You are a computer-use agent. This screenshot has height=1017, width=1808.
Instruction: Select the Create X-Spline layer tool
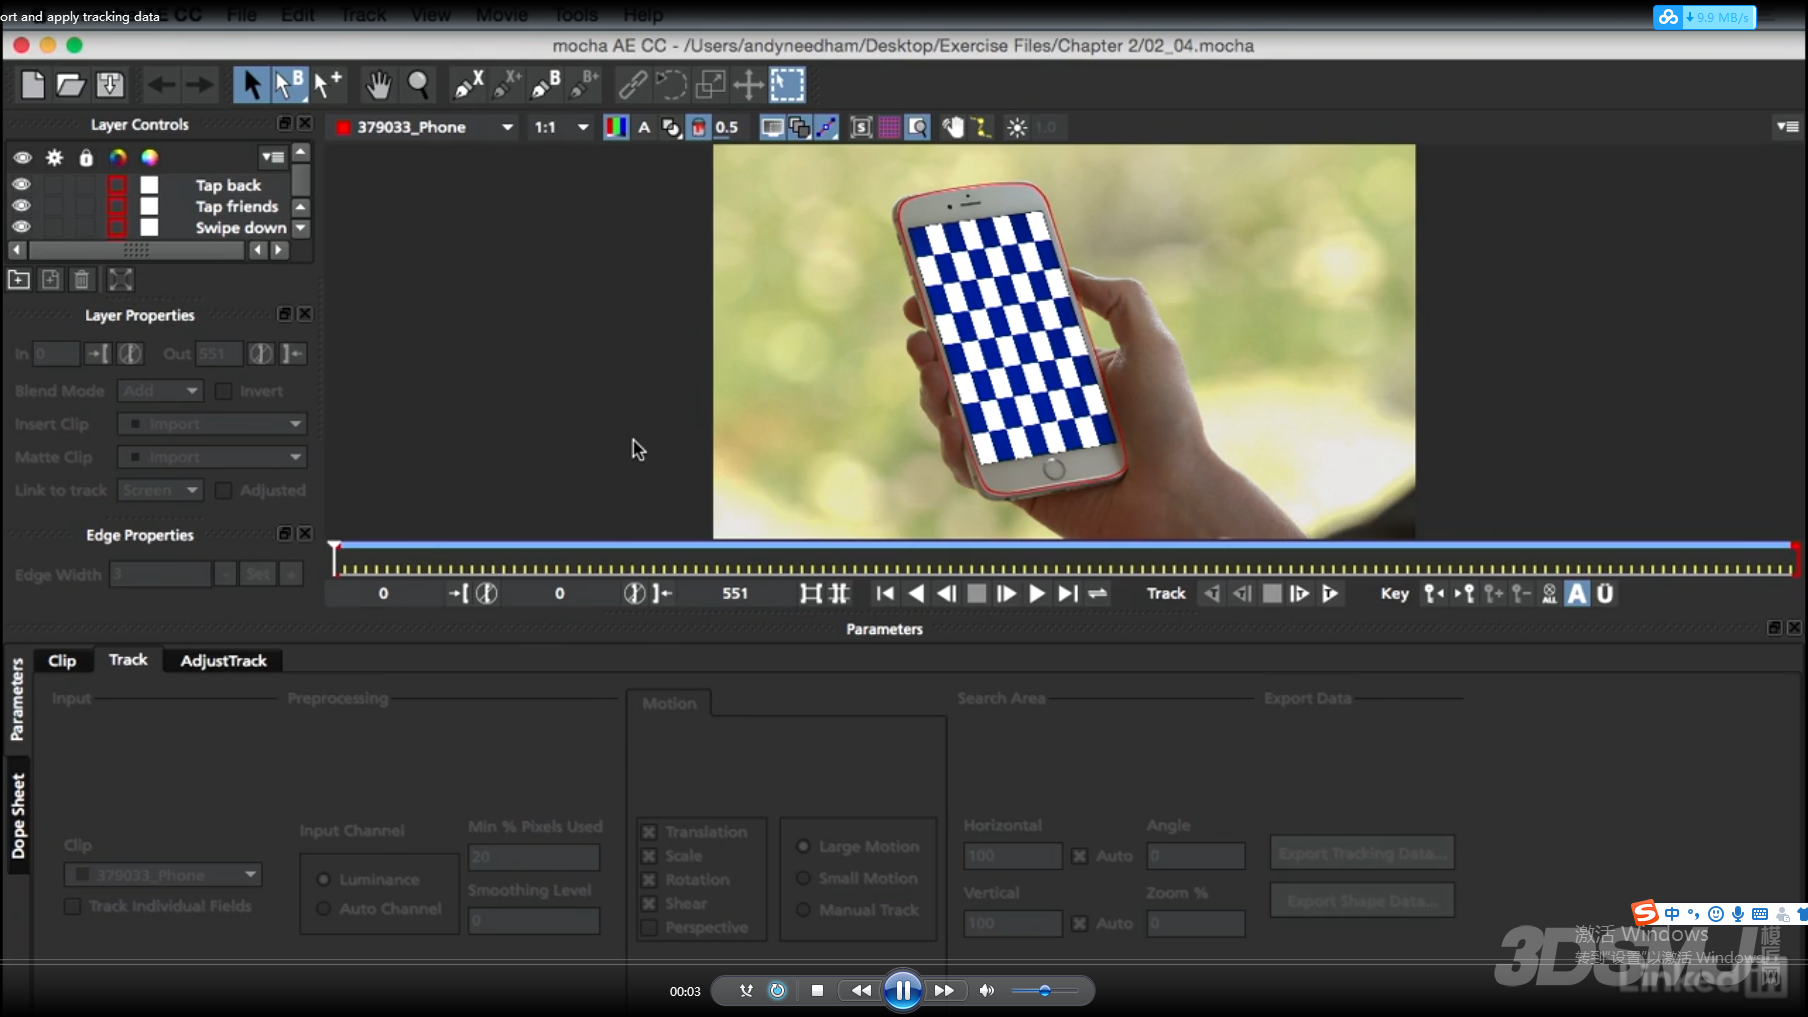pyautogui.click(x=468, y=85)
